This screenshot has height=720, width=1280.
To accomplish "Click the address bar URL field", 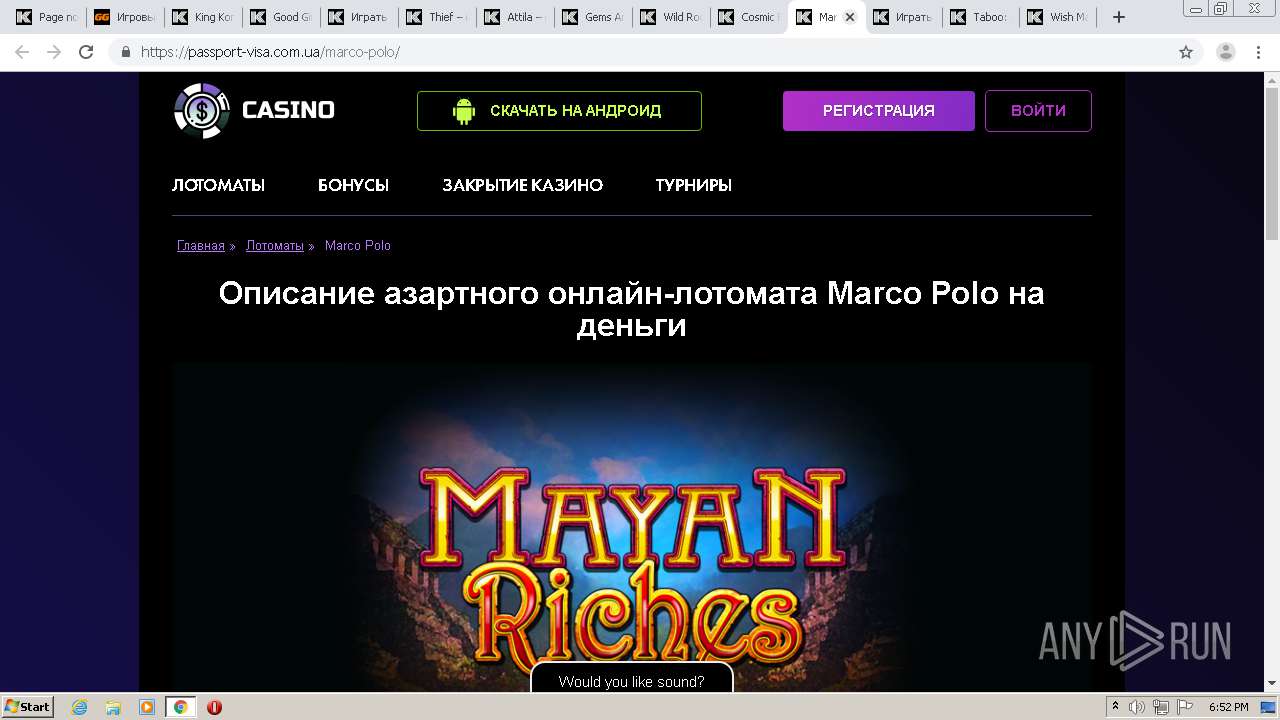I will (x=640, y=52).
